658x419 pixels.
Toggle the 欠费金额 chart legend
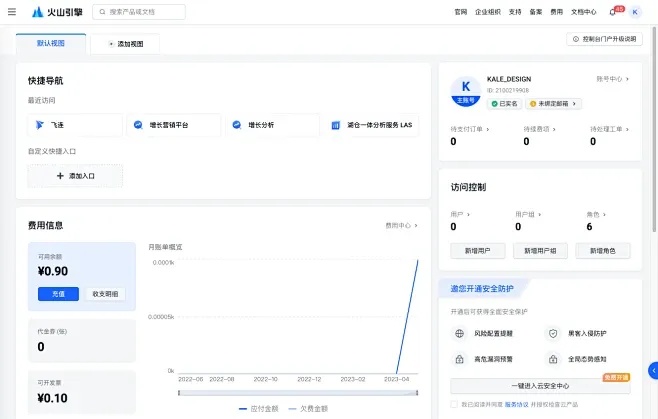(308, 409)
